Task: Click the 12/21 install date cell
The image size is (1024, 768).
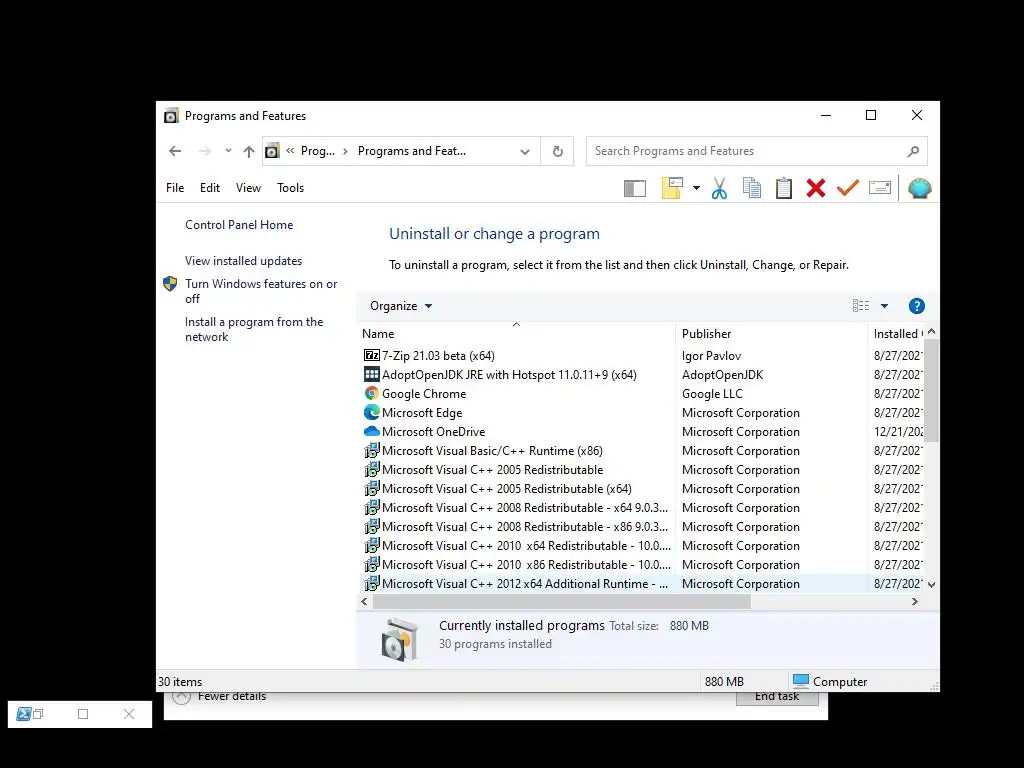Action: [899, 432]
